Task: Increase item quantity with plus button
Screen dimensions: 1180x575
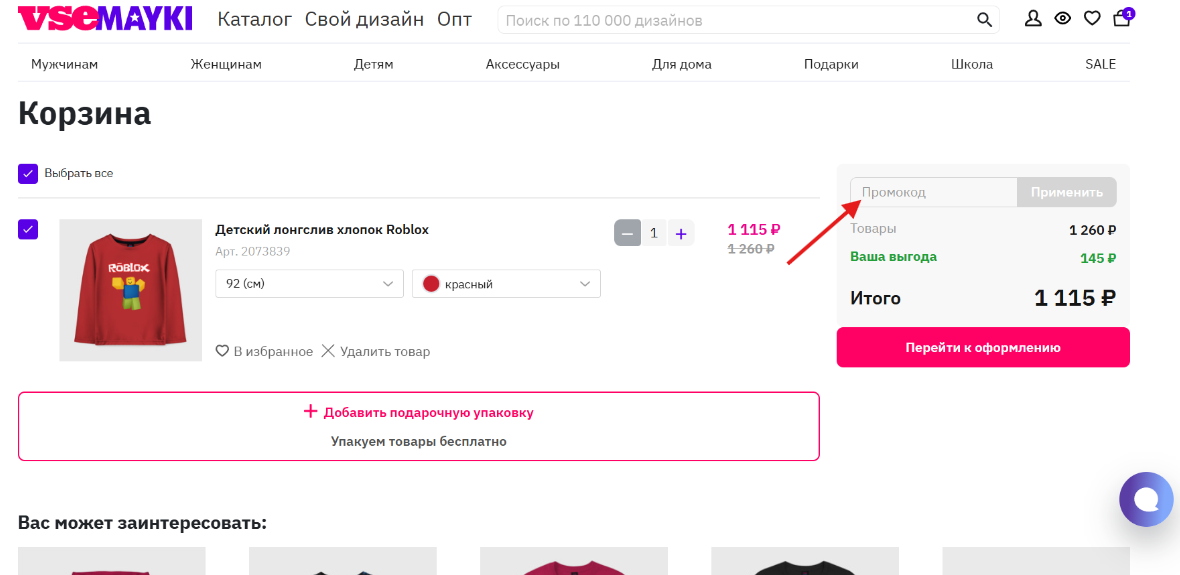Action: click(681, 233)
